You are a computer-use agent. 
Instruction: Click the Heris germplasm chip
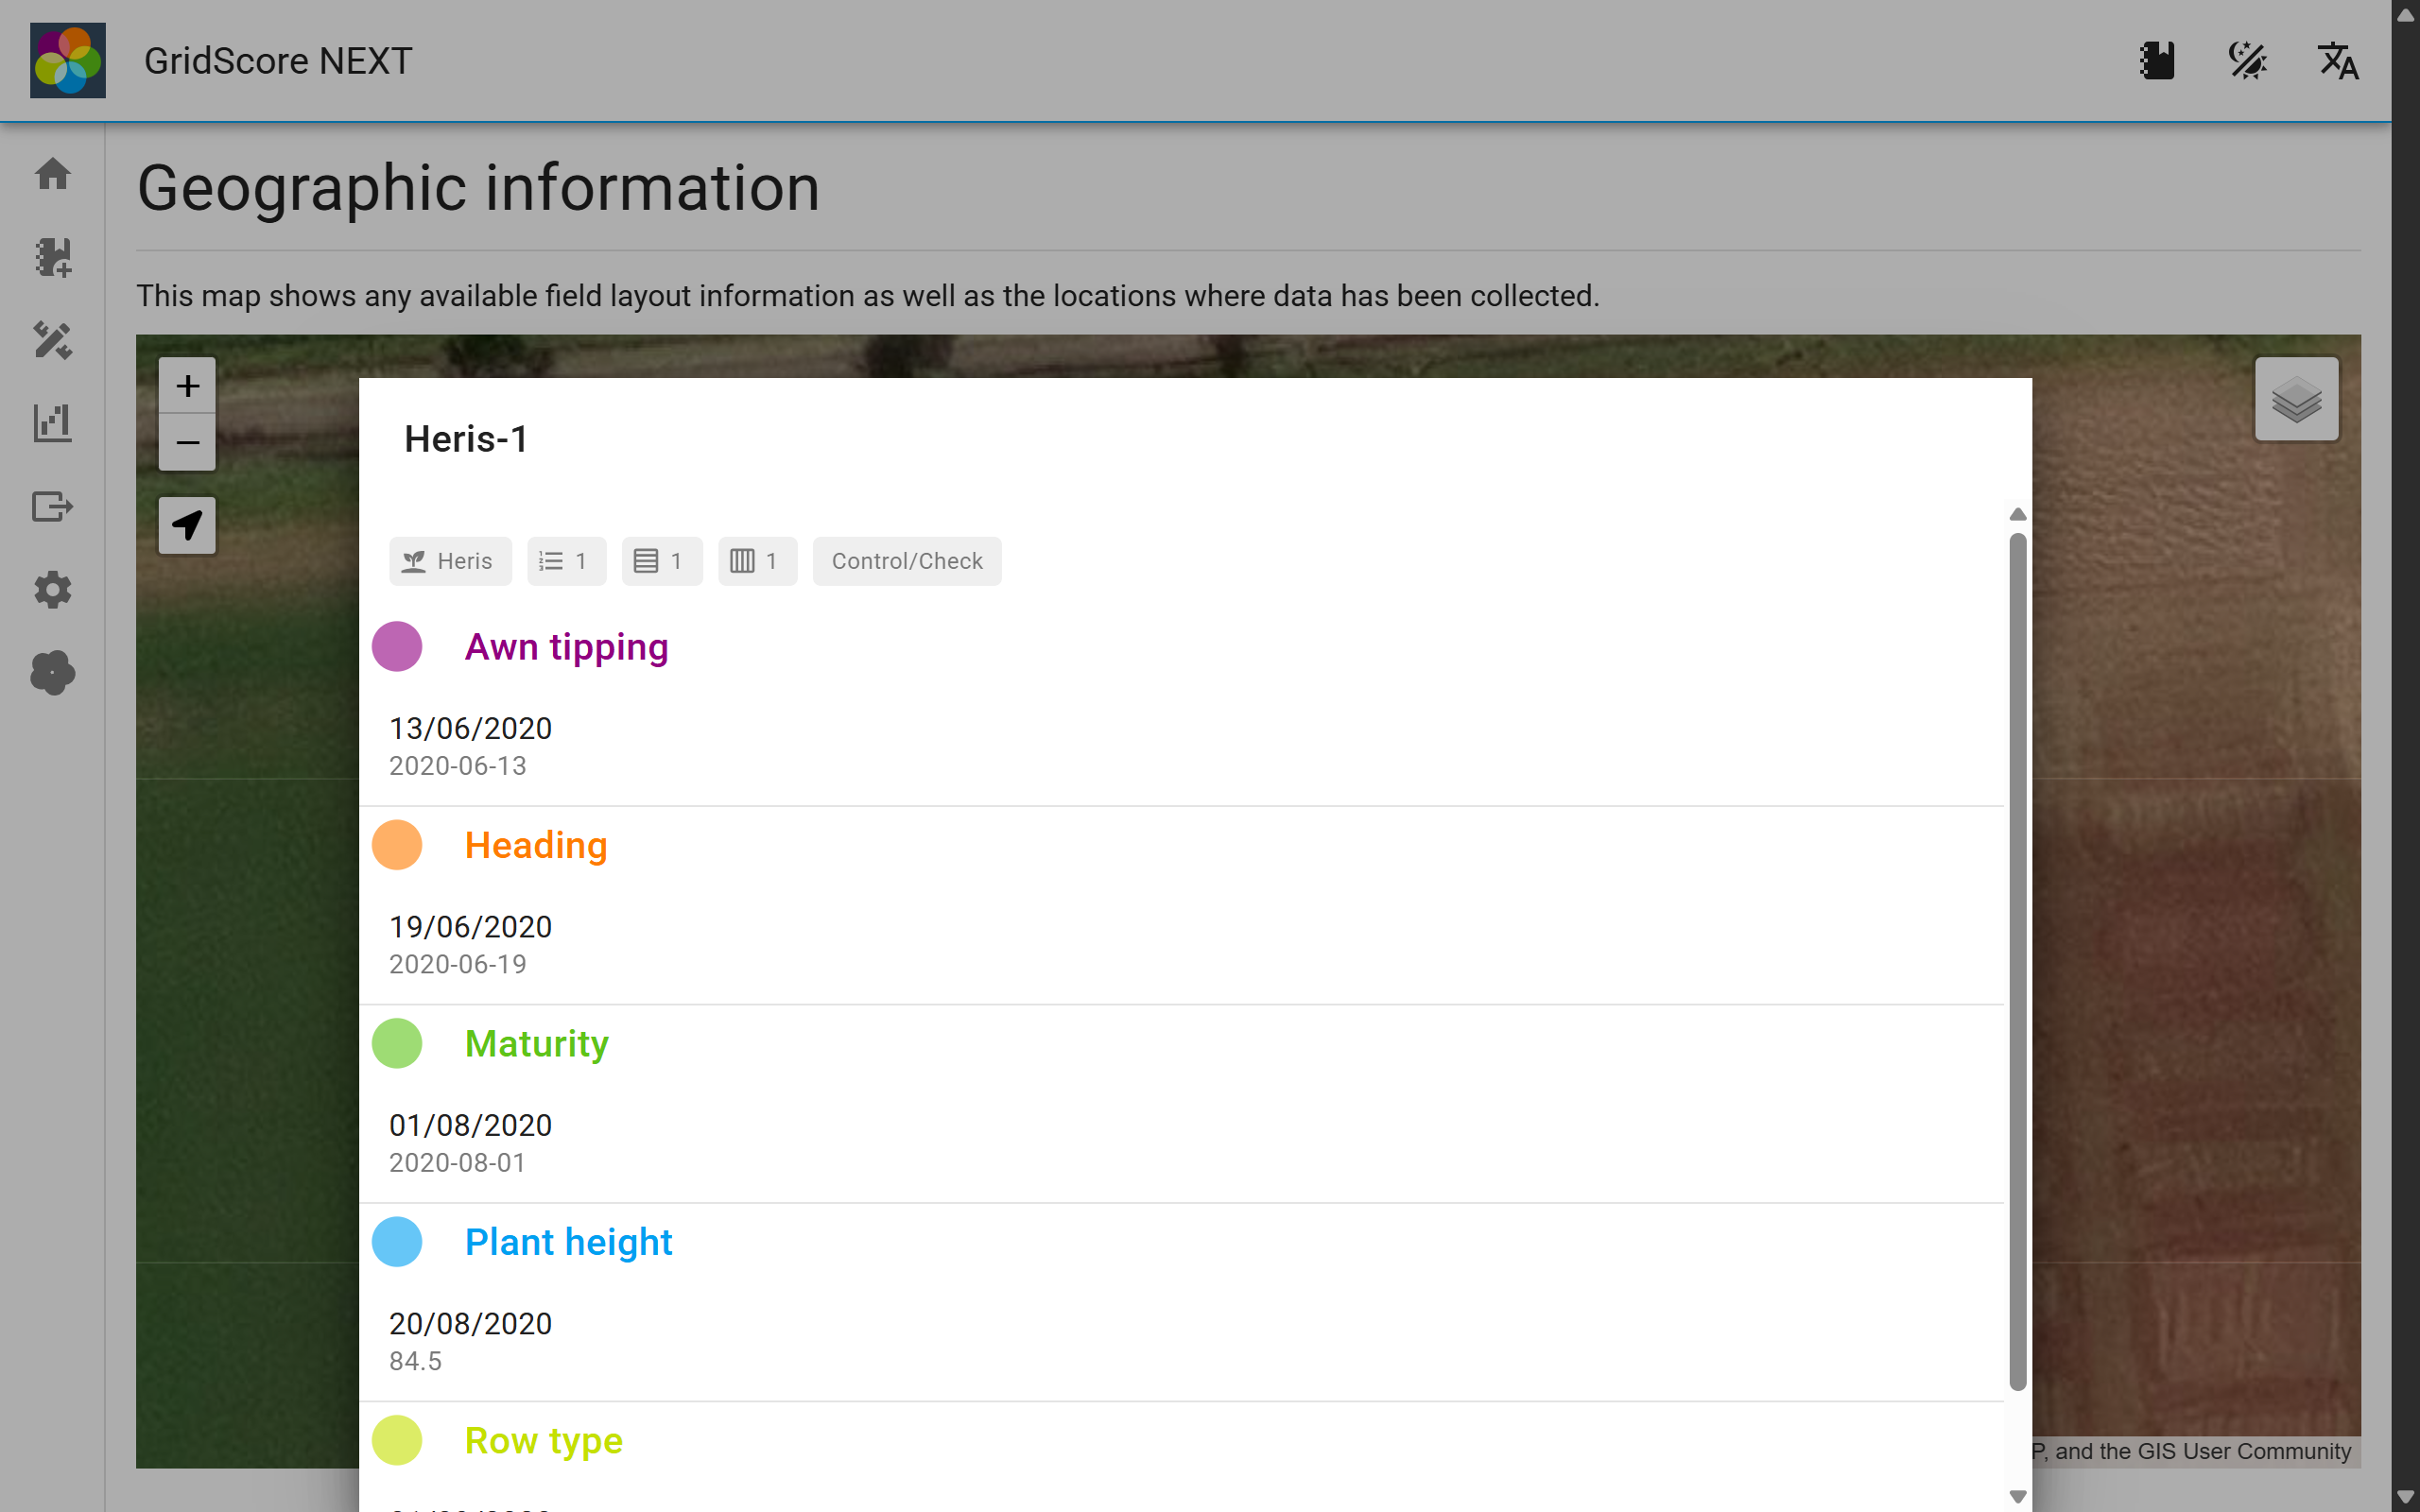450,561
